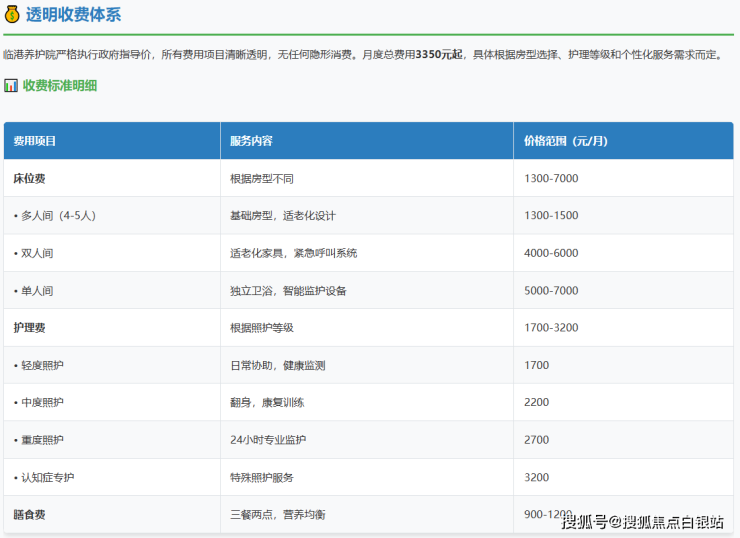Click the 价格范围（元/月） column header
Screen dimensions: 740x538
pos(565,141)
